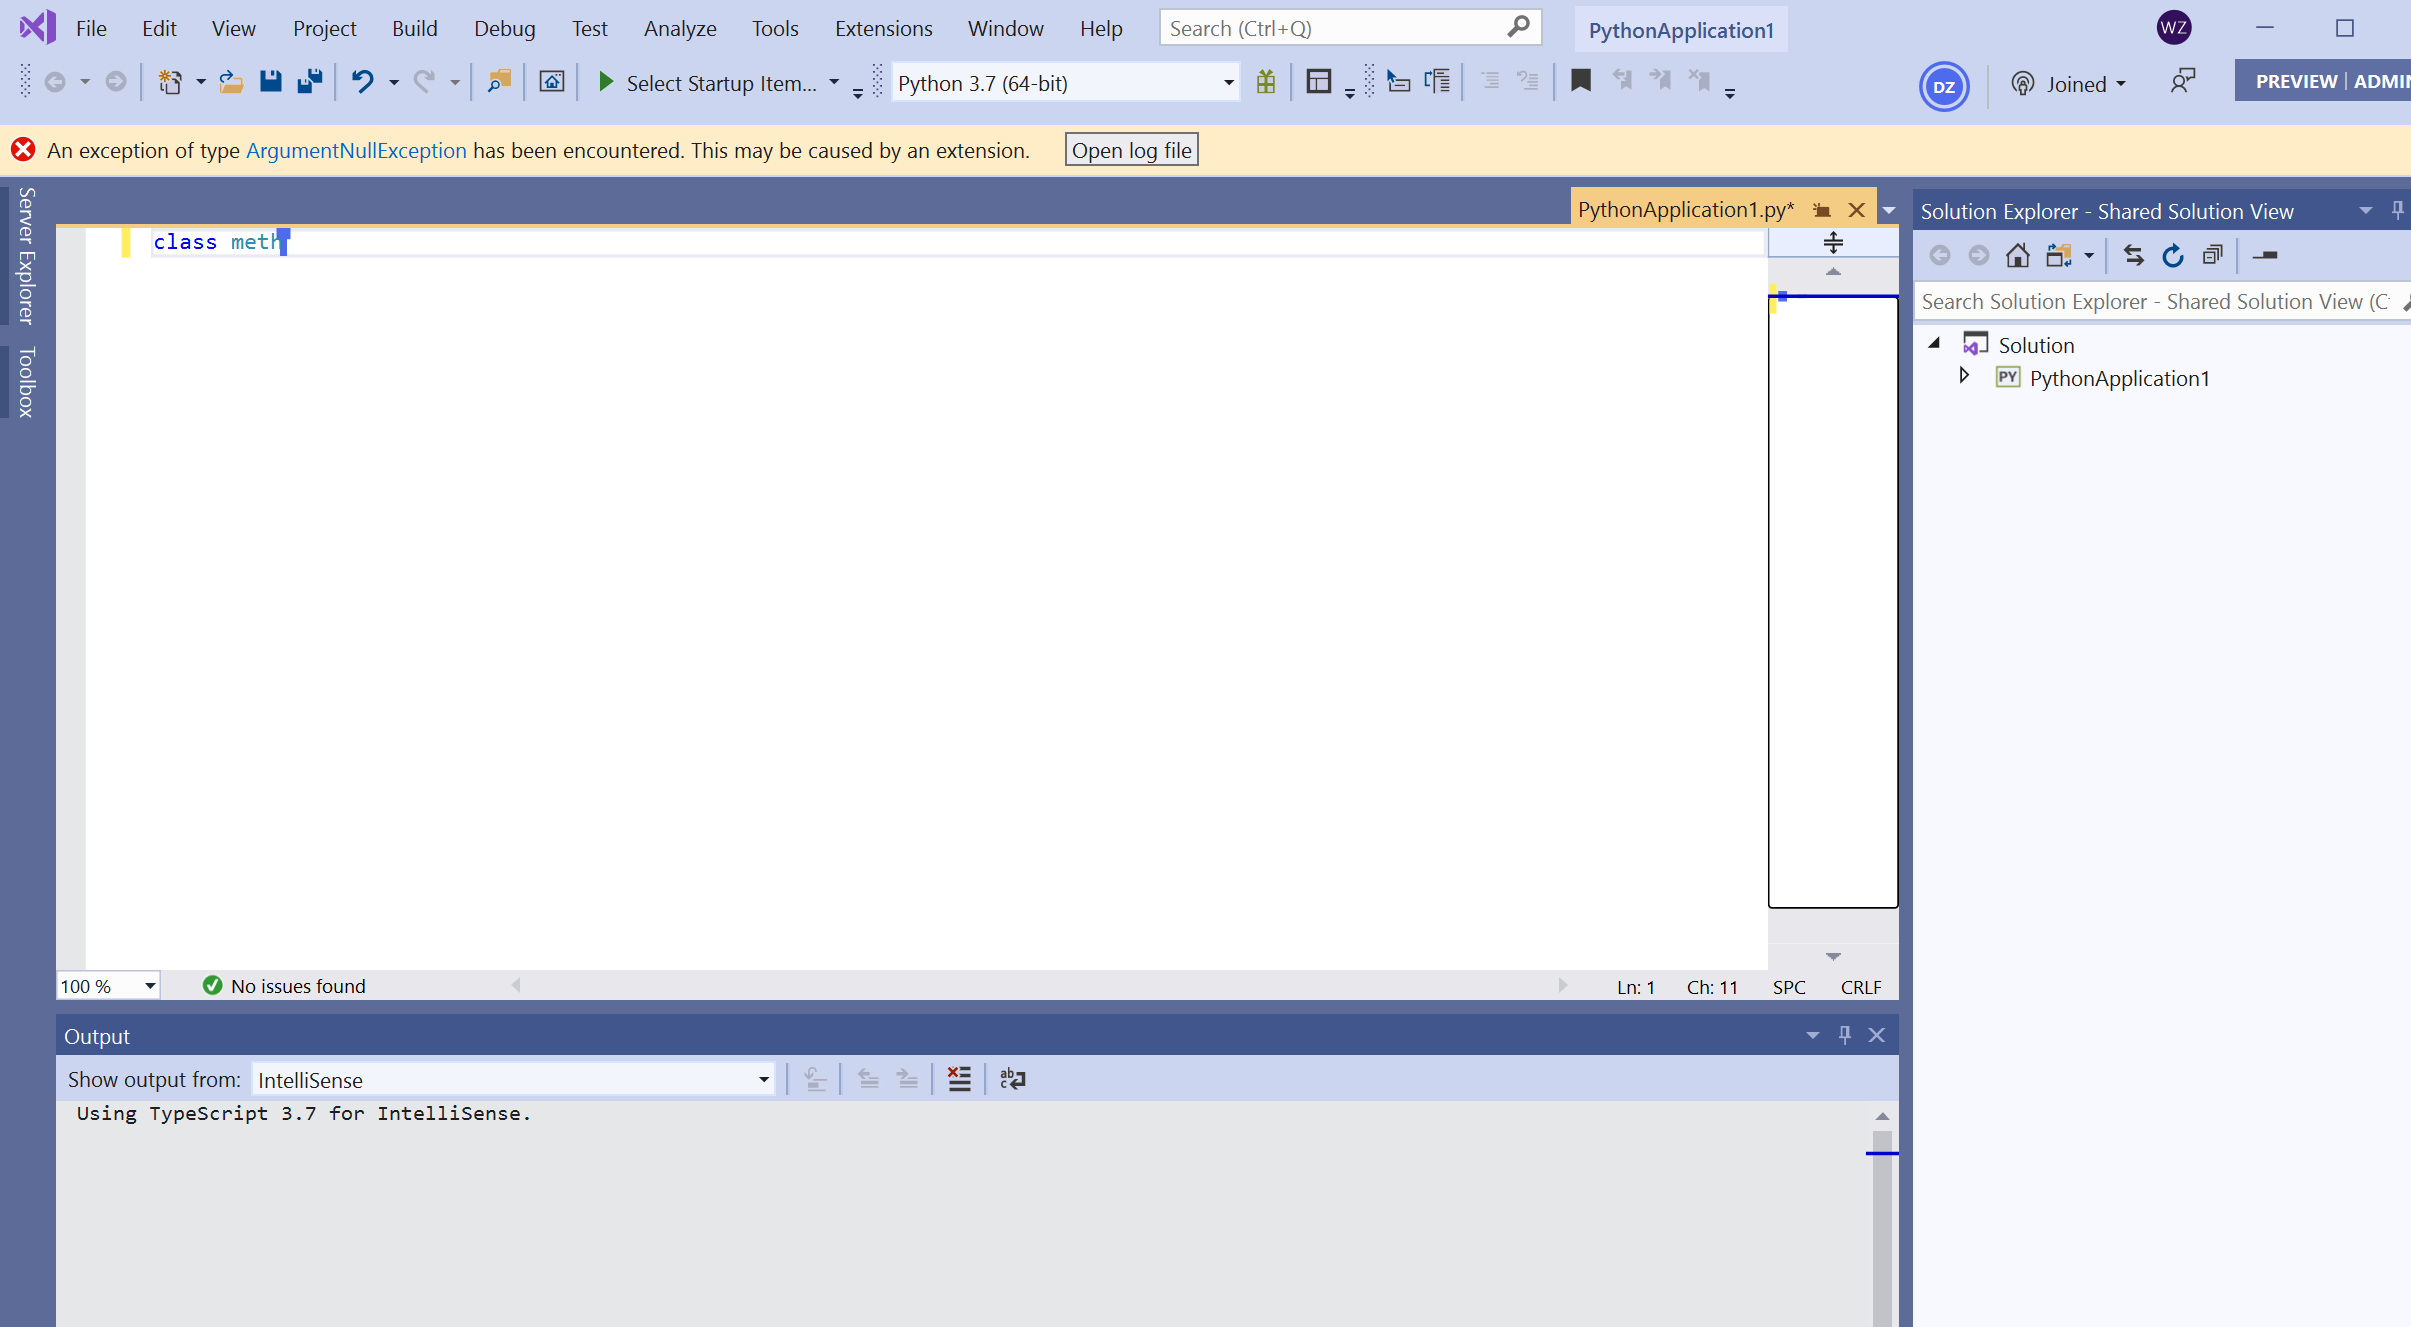Open the Joined Live Share dropdown
2411x1327 pixels.
coord(2069,84)
